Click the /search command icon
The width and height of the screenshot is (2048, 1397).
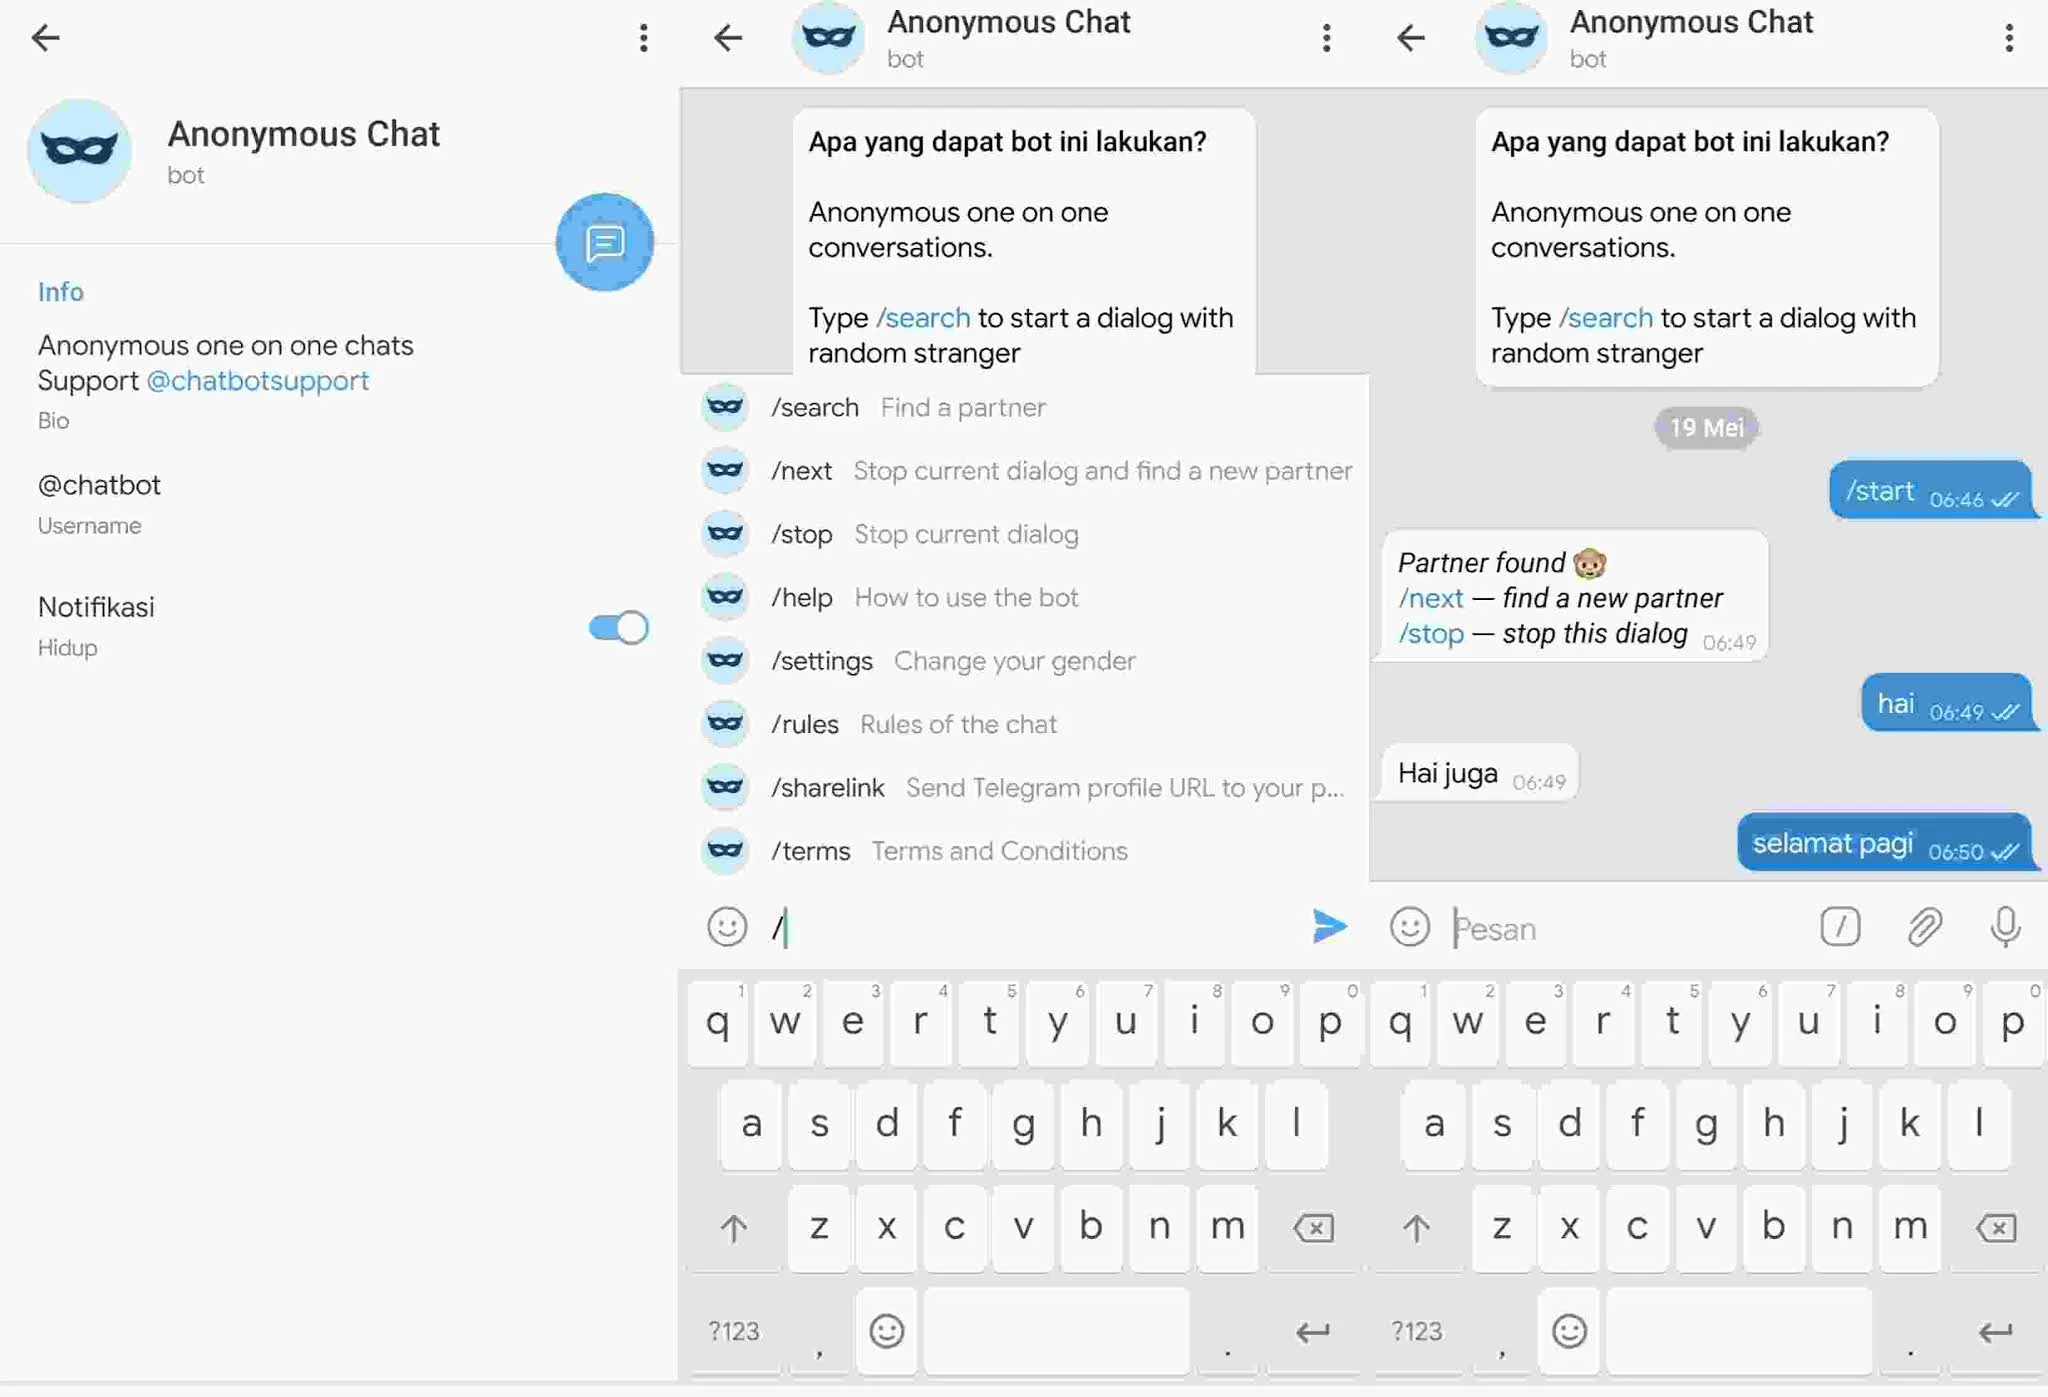pos(722,406)
